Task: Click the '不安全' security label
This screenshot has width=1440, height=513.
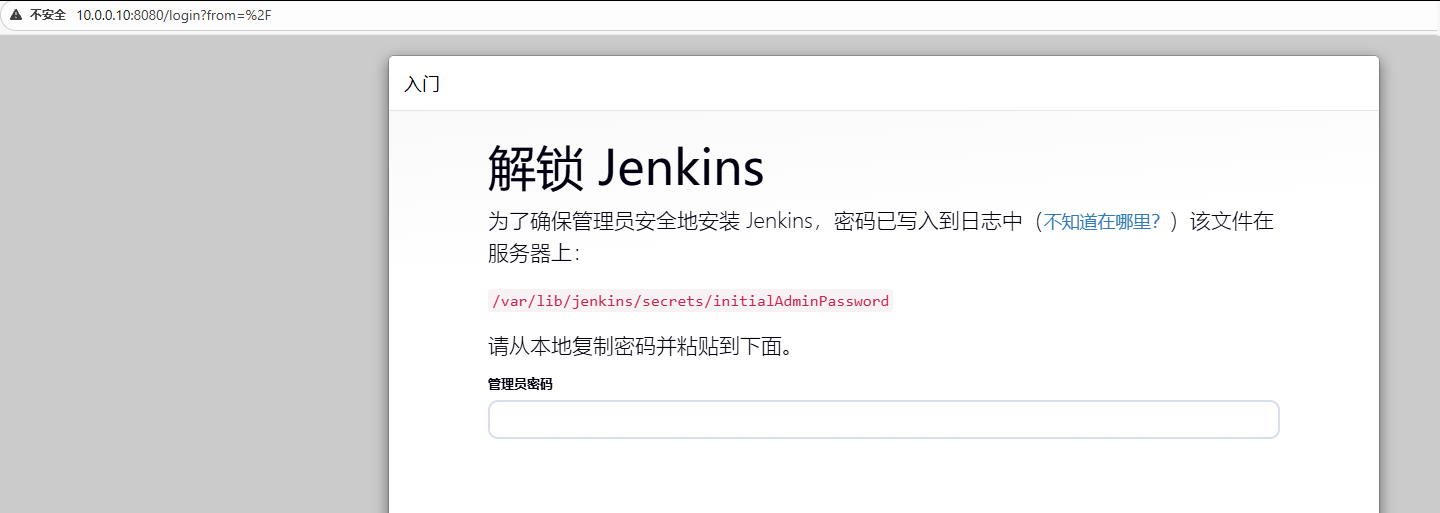Action: pos(48,15)
